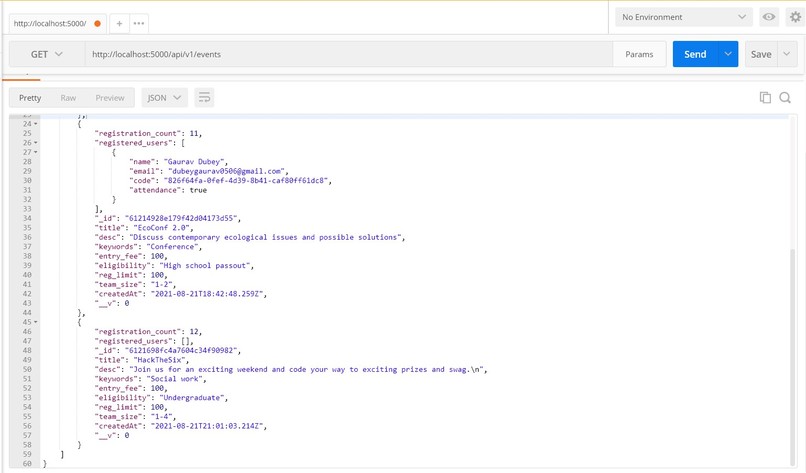Click the Send button

[695, 54]
